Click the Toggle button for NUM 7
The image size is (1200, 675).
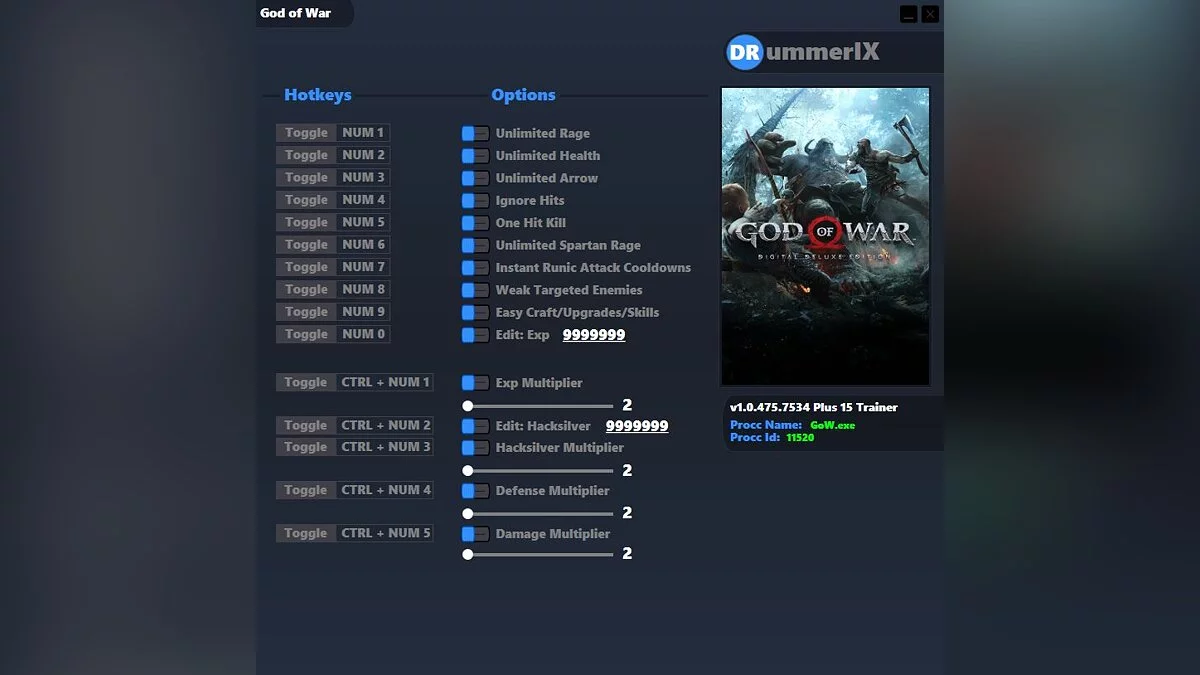tap(306, 267)
